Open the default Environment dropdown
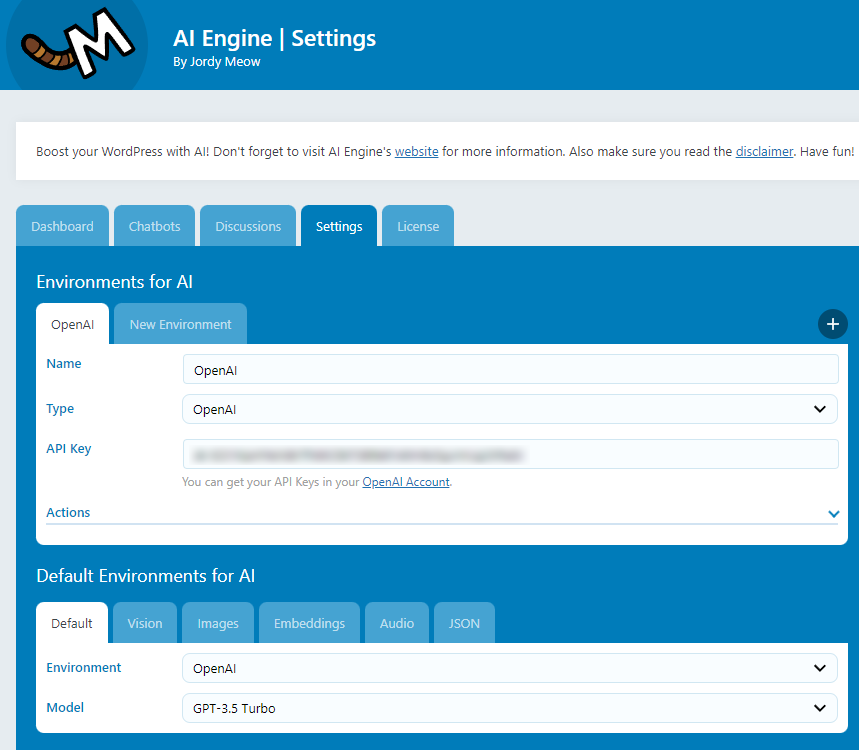 pyautogui.click(x=510, y=668)
